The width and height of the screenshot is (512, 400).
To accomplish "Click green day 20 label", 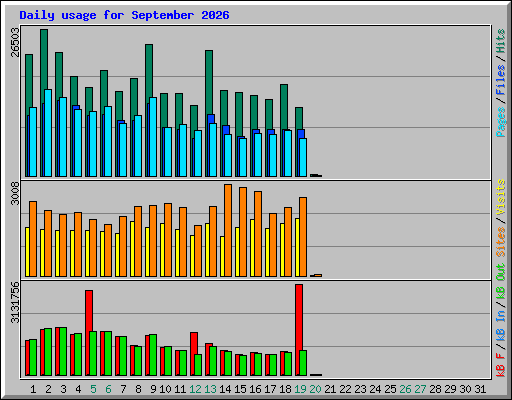I will [315, 389].
